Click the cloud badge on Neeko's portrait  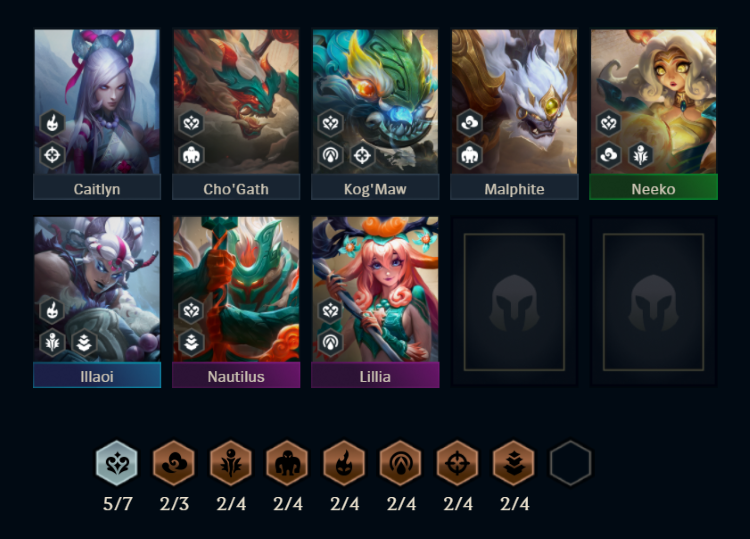608,155
